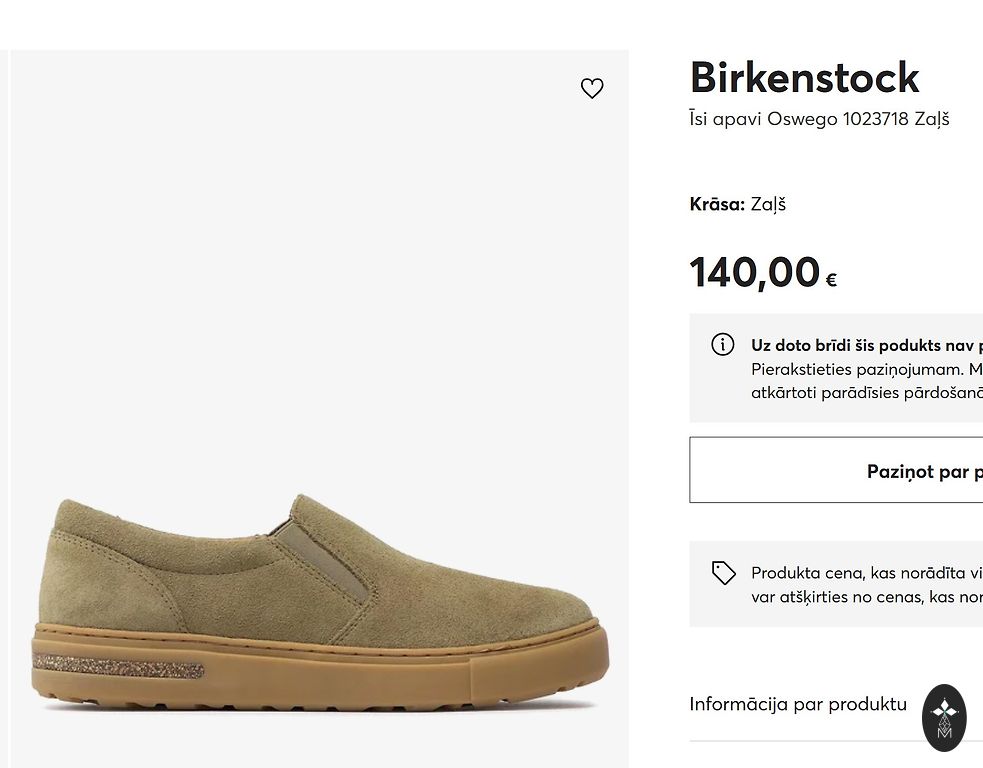
Task: Click the 'Krāsa:' color label
Action: coord(717,204)
